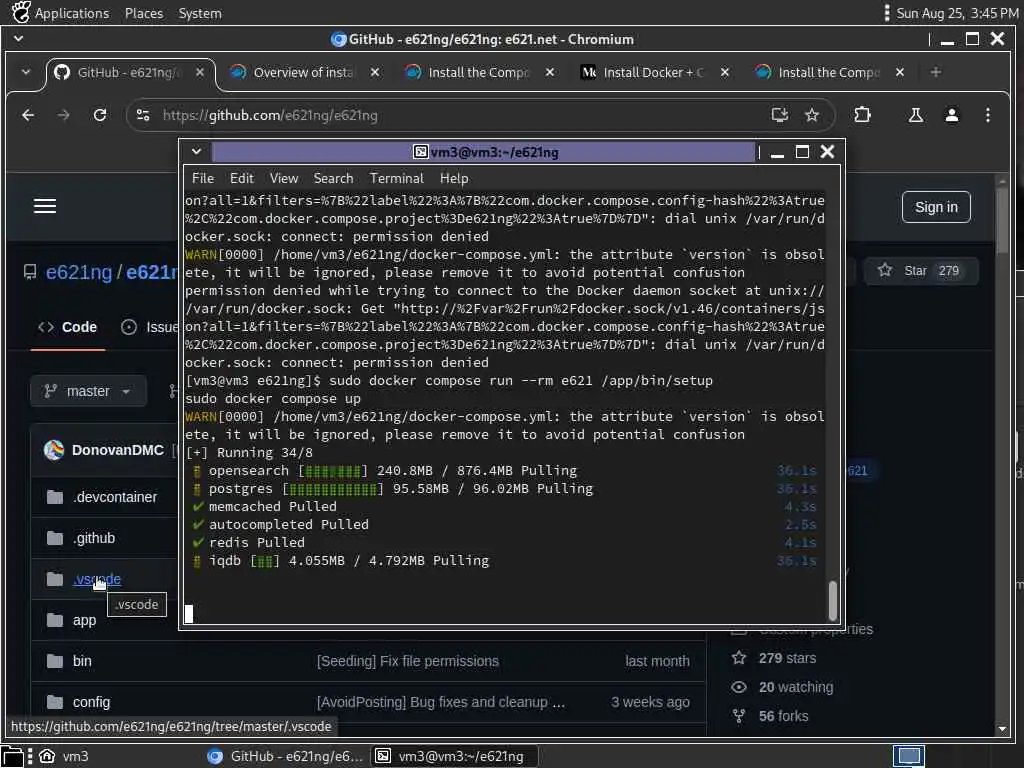Close the Install Docker tab
This screenshot has width=1024, height=768.
point(724,72)
